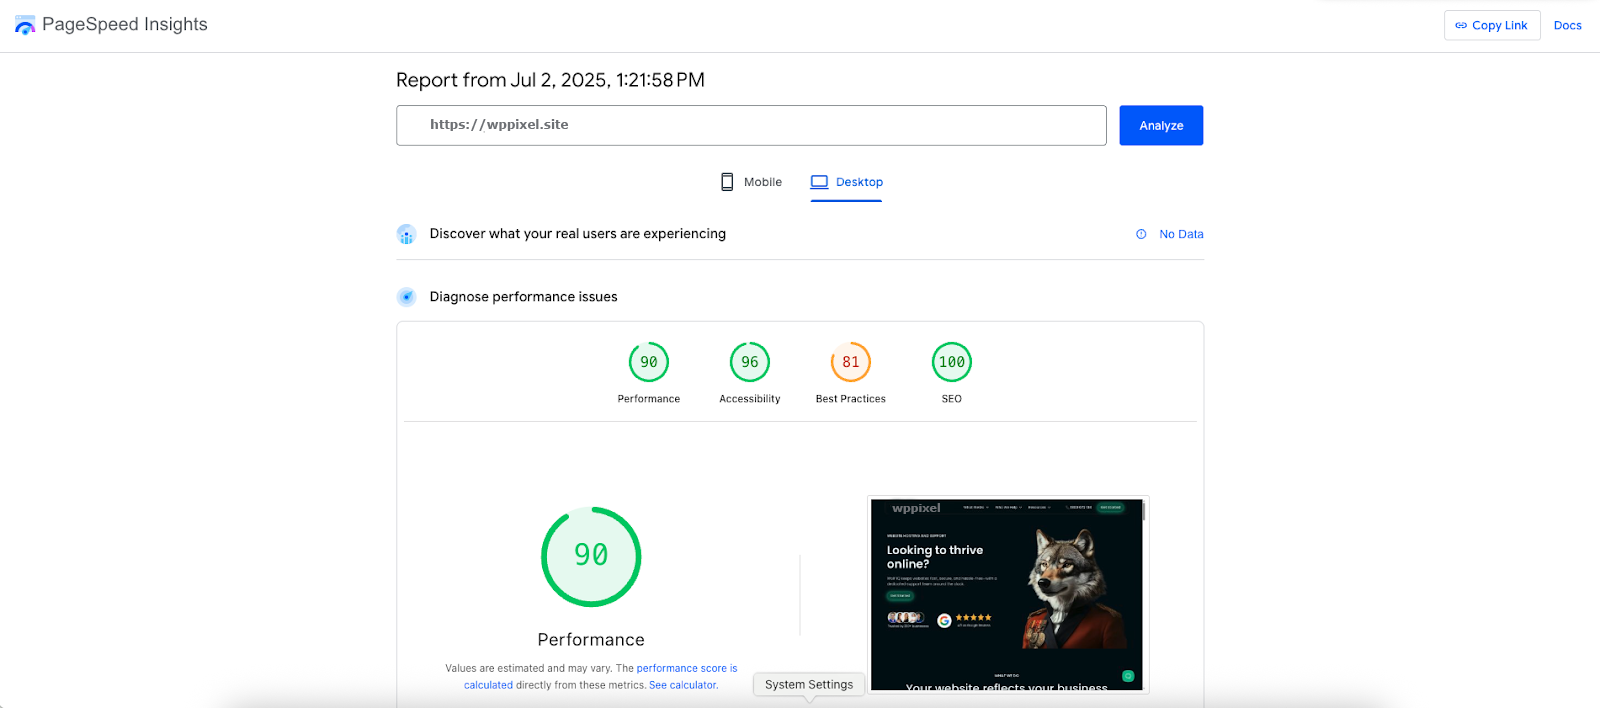Image resolution: width=1600 pixels, height=708 pixels.
Task: Open the SEO 100 score gauge
Action: click(x=952, y=363)
